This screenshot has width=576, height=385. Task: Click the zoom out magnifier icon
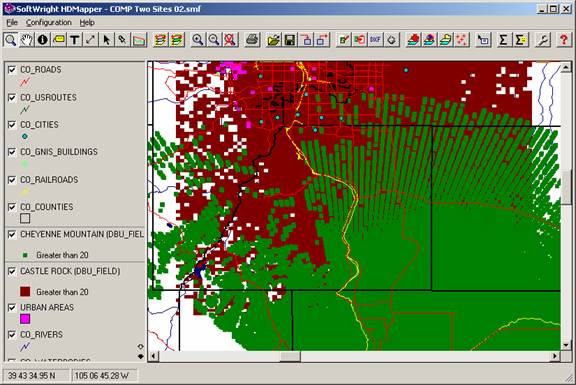pyautogui.click(x=214, y=39)
